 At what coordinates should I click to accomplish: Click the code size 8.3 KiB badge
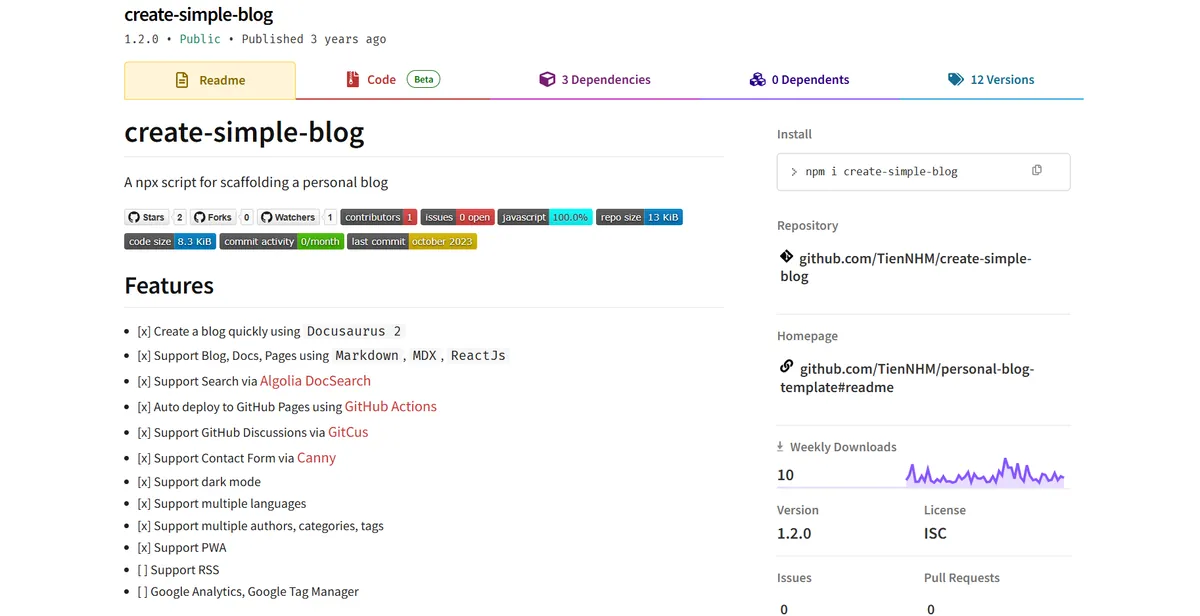170,241
